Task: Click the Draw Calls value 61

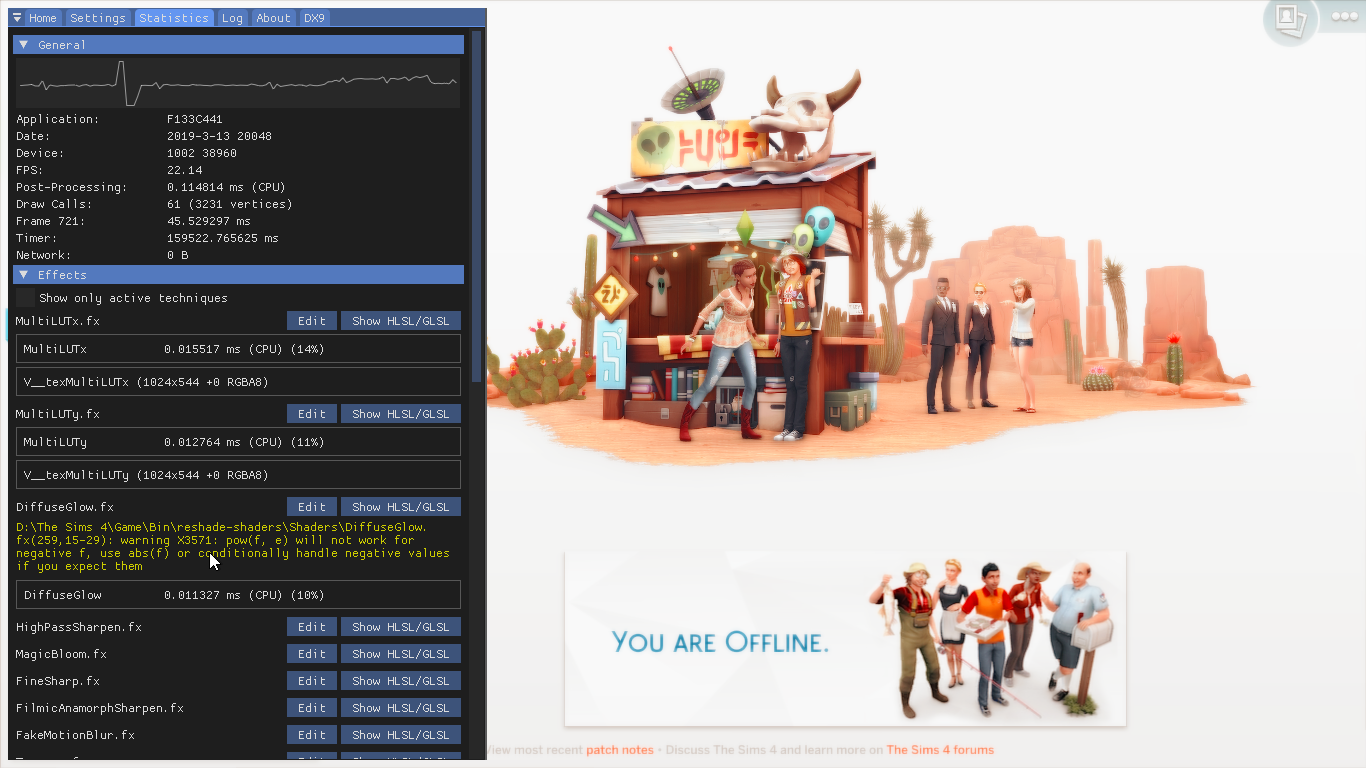Action: click(x=230, y=204)
